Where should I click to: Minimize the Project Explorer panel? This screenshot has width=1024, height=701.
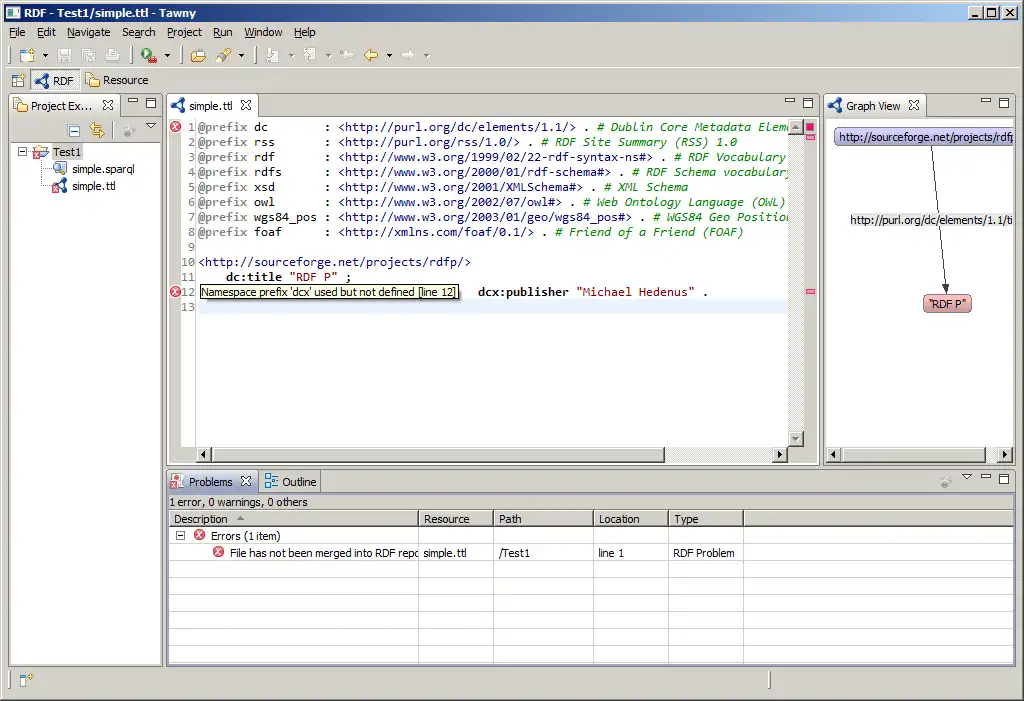[133, 101]
